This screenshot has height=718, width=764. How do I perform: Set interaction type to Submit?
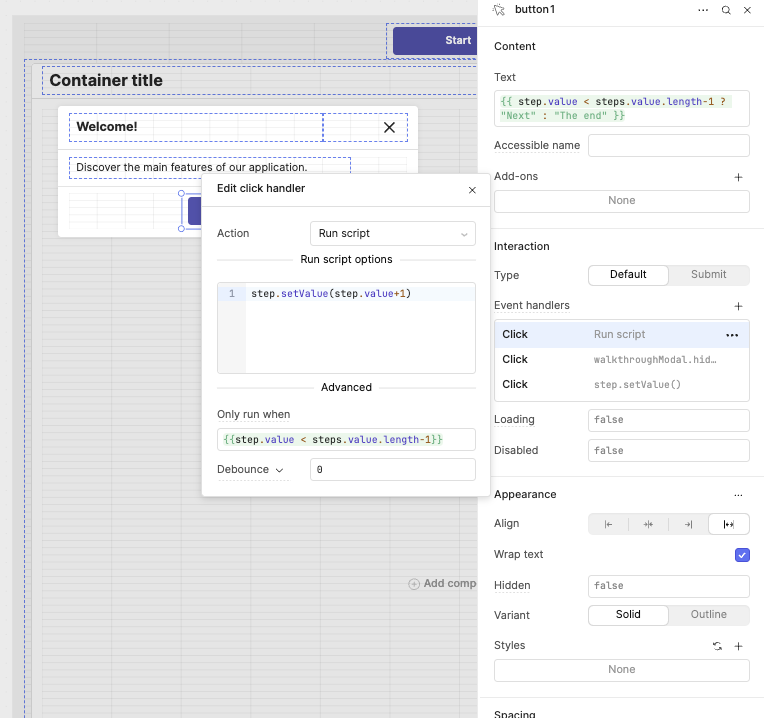(709, 274)
